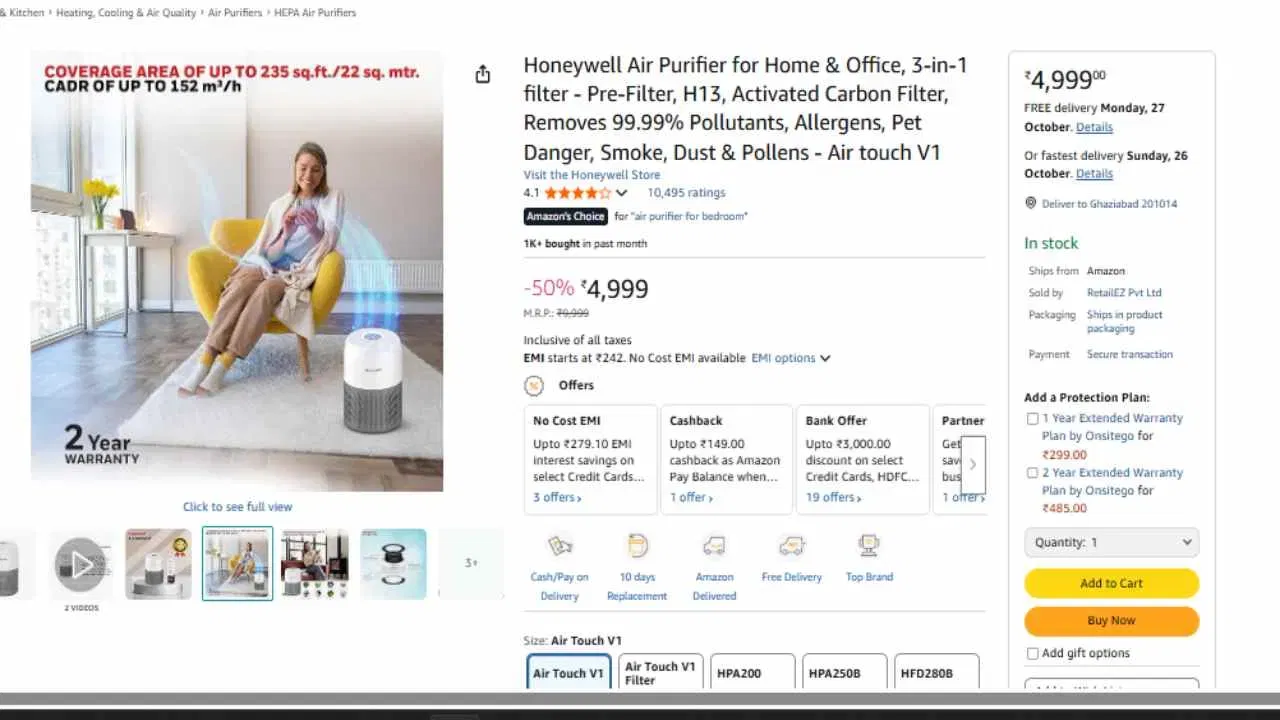
Task: Click the location pin to change delivery address
Action: (1030, 203)
